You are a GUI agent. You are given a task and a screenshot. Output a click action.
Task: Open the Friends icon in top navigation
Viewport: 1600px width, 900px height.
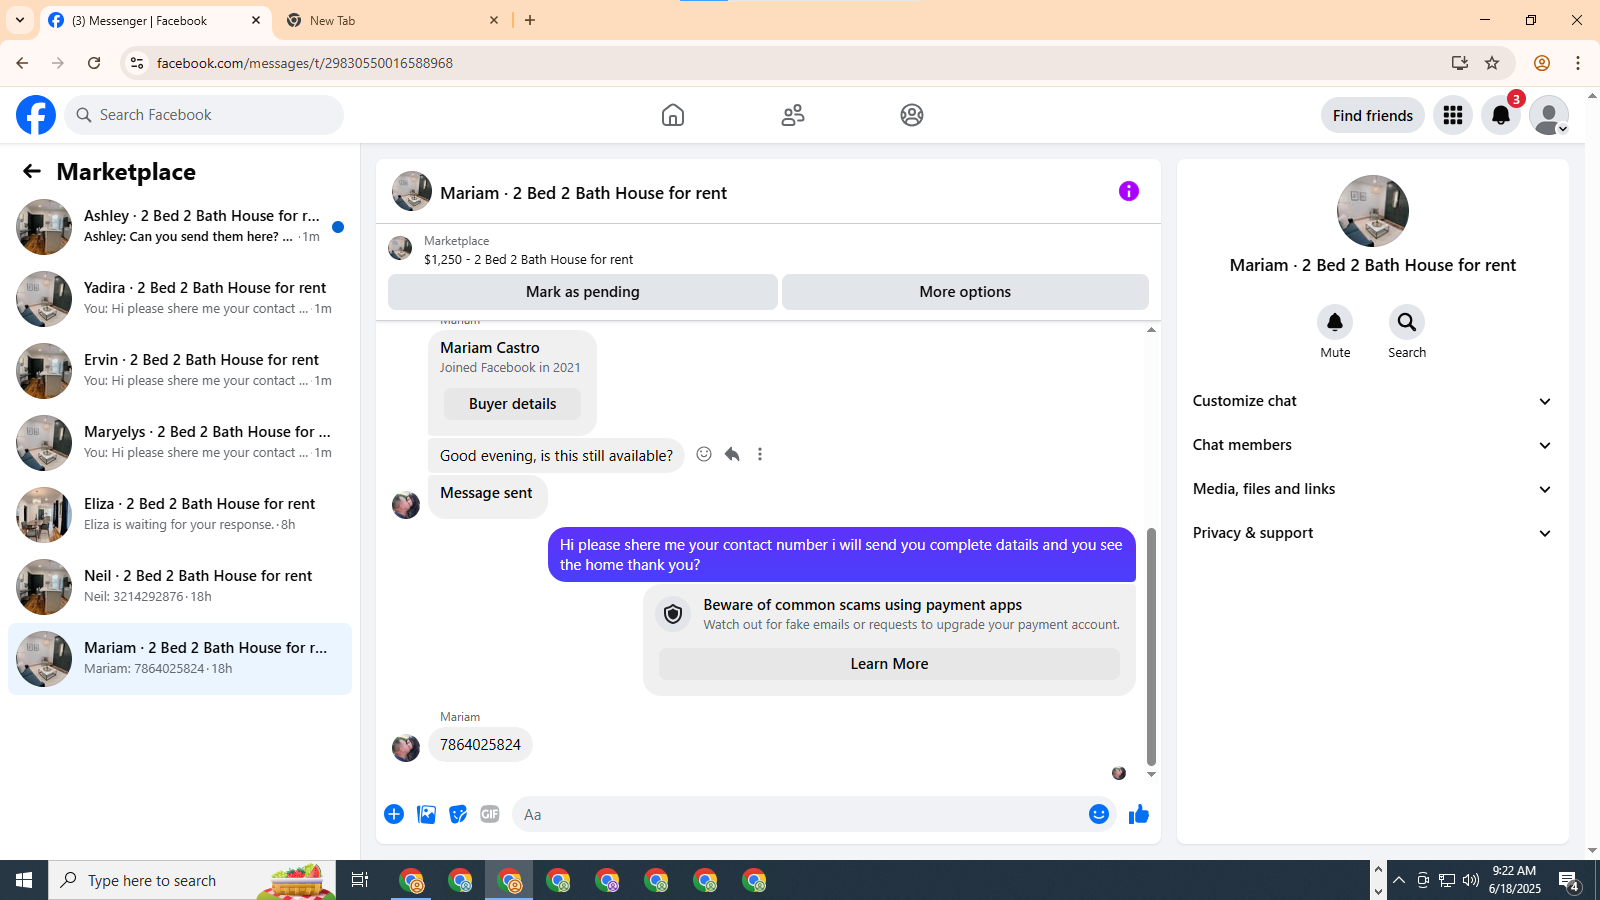793,115
